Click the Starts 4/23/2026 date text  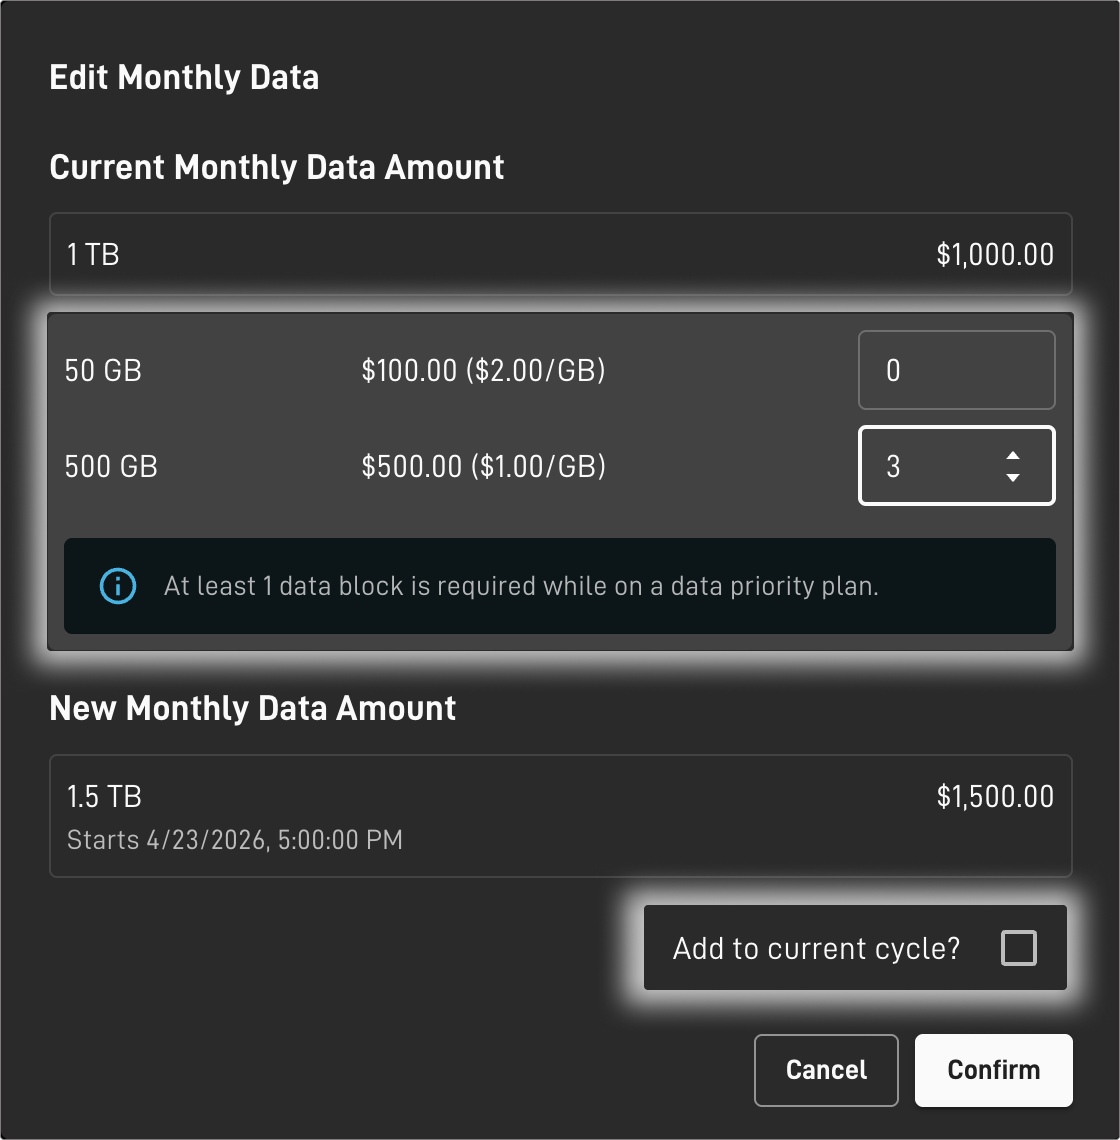(x=234, y=840)
